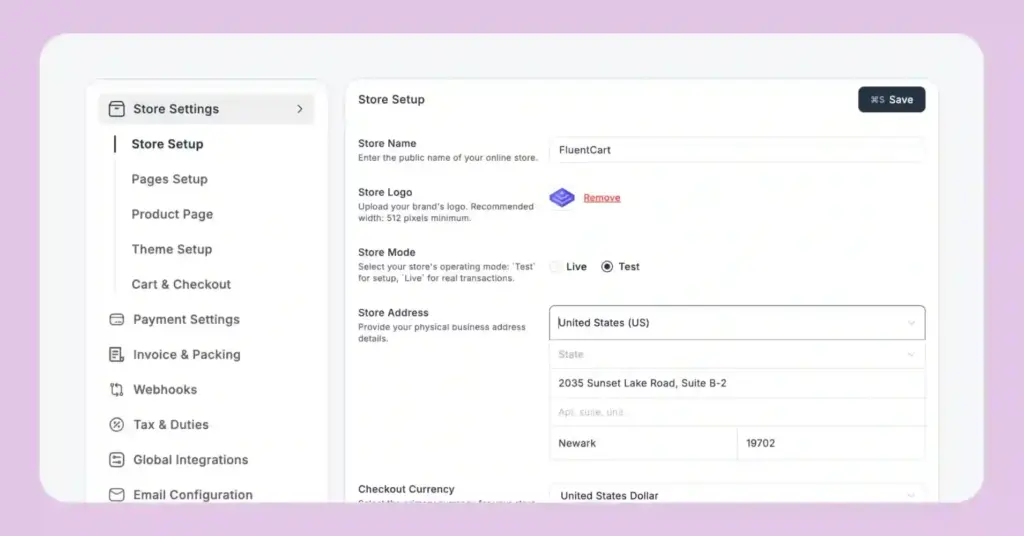1024x536 pixels.
Task: Select the Live store mode radio
Action: 556,267
